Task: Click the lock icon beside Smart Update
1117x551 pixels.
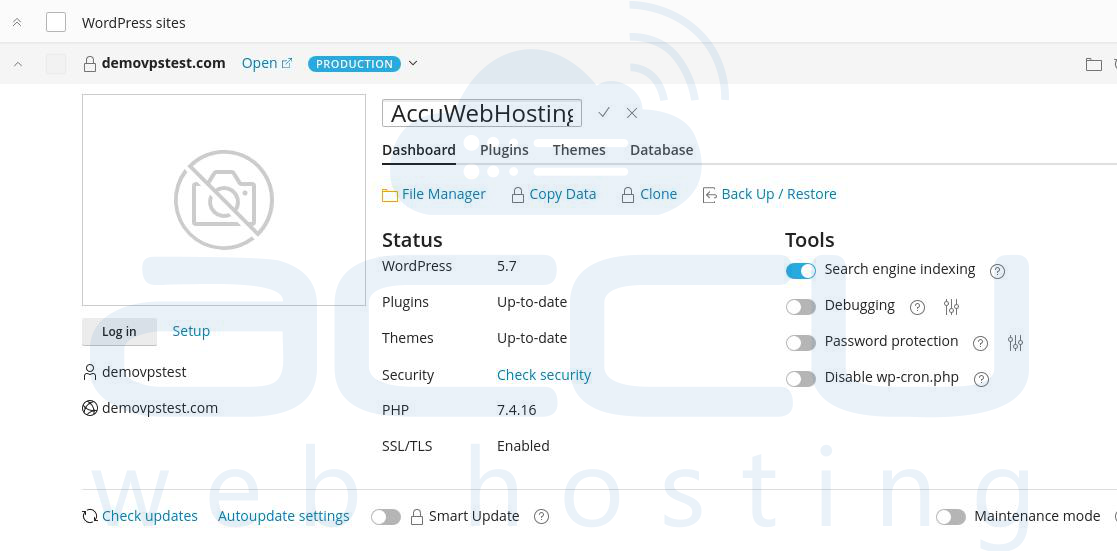Action: pyautogui.click(x=417, y=517)
